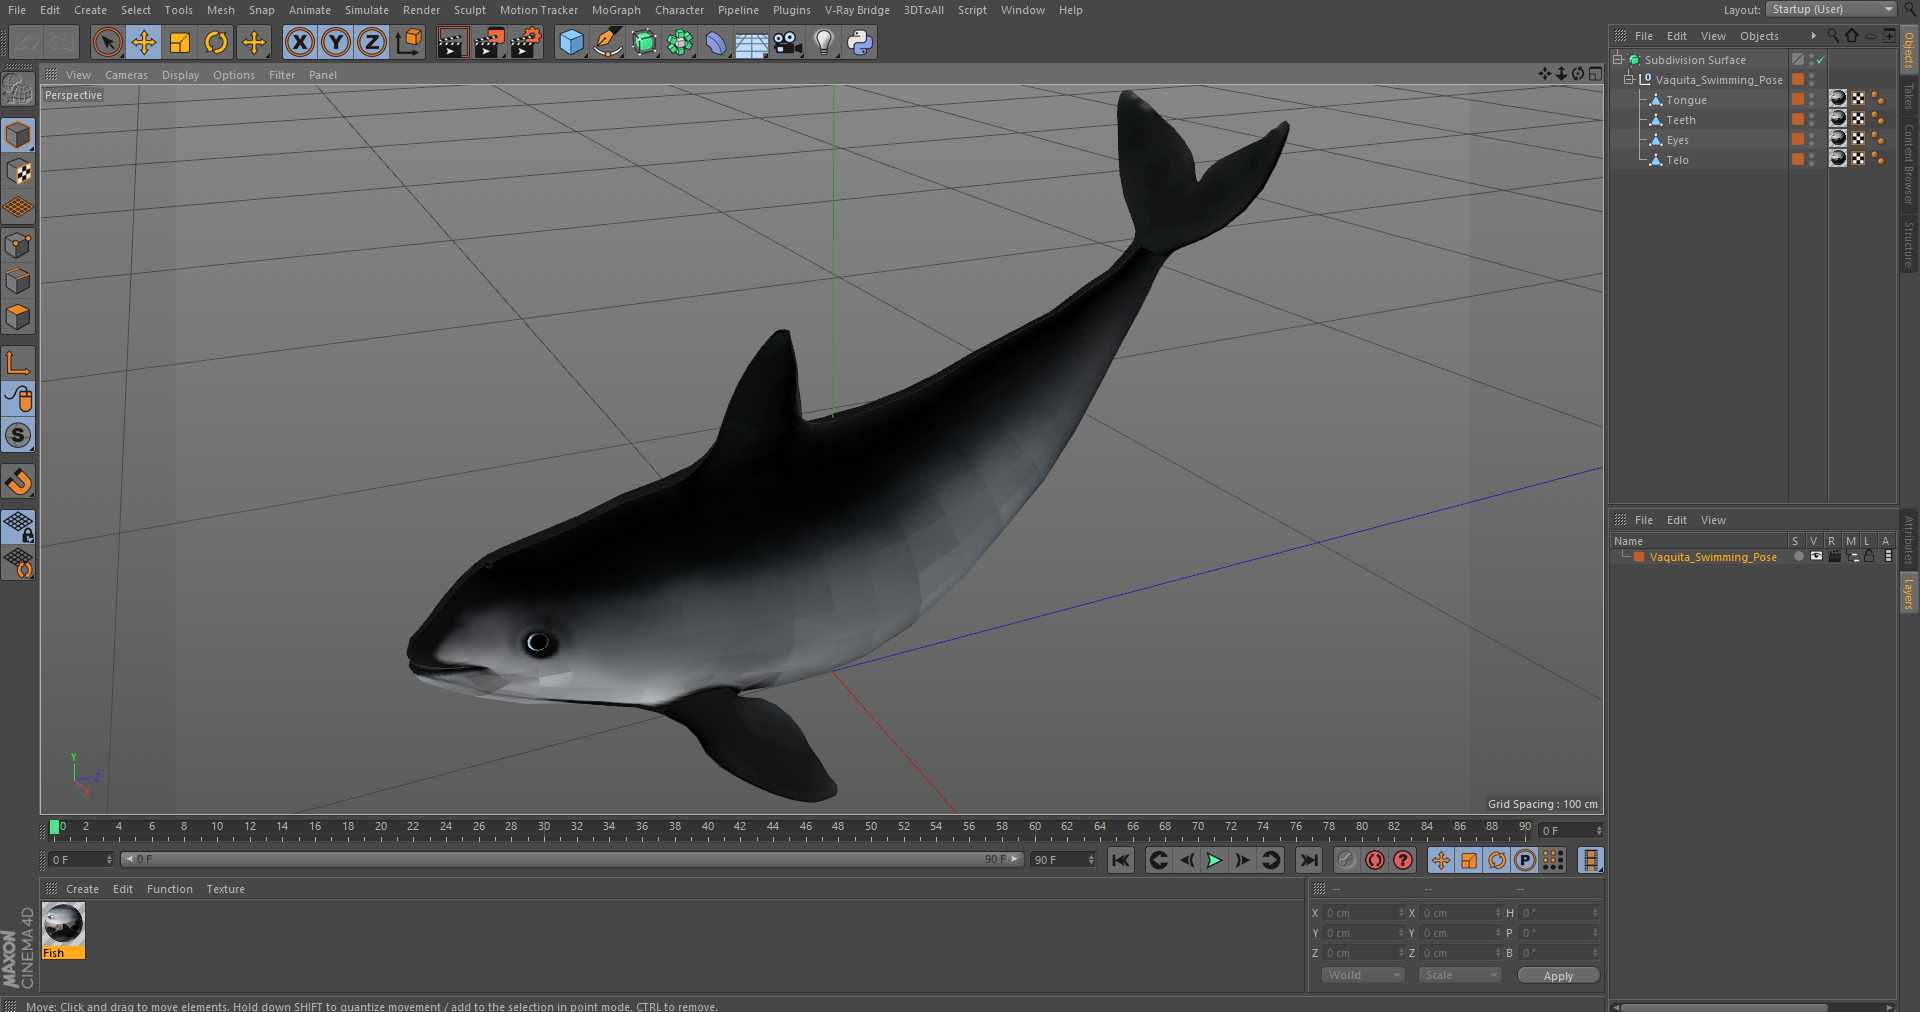Toggle Tongue visibility dots
The height and width of the screenshot is (1012, 1920).
[x=1811, y=100]
